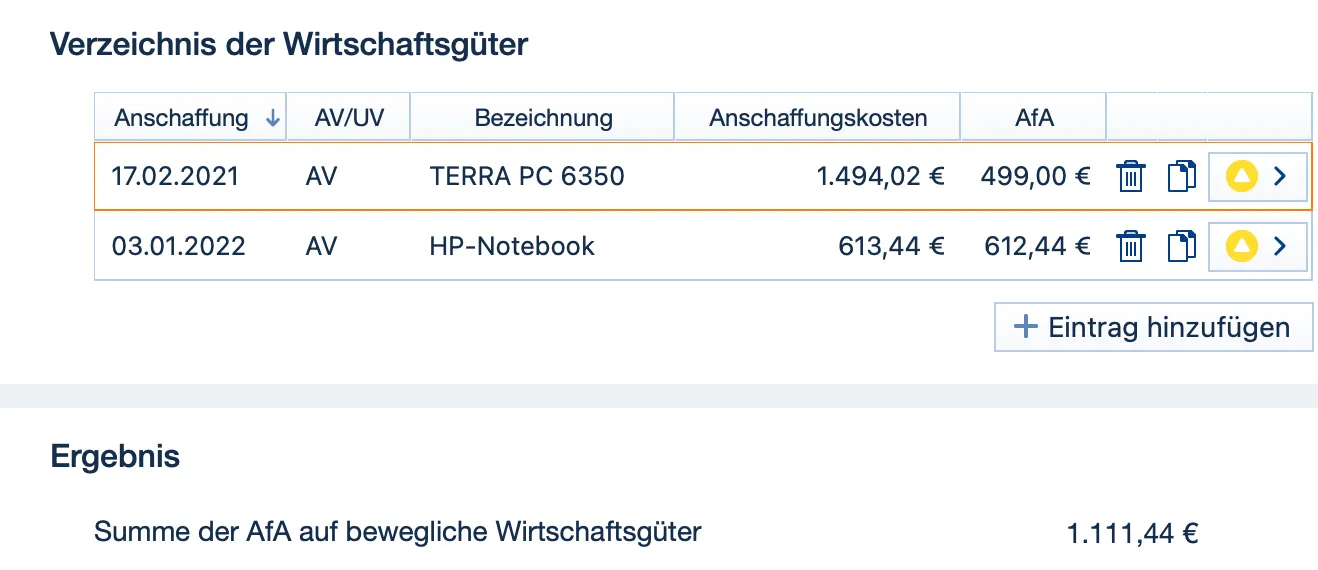Click the AfA column header
Viewport: 1318px width, 570px height.
point(1034,118)
